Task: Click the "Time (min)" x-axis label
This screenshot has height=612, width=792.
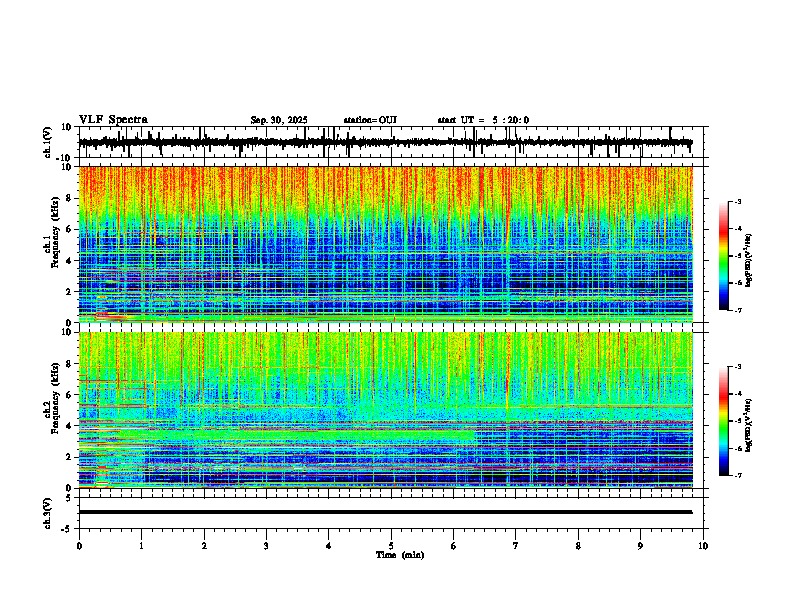Action: 400,555
